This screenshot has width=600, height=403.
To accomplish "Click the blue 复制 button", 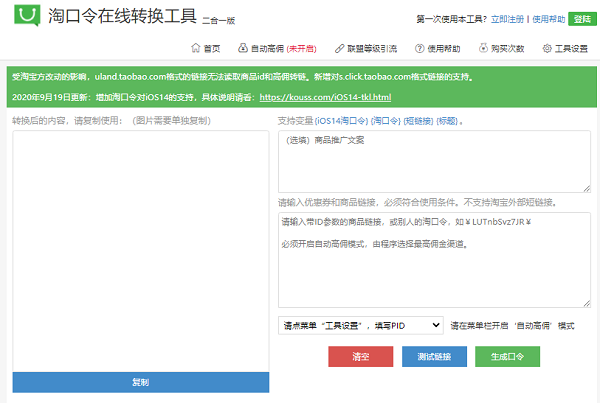I will [x=141, y=382].
